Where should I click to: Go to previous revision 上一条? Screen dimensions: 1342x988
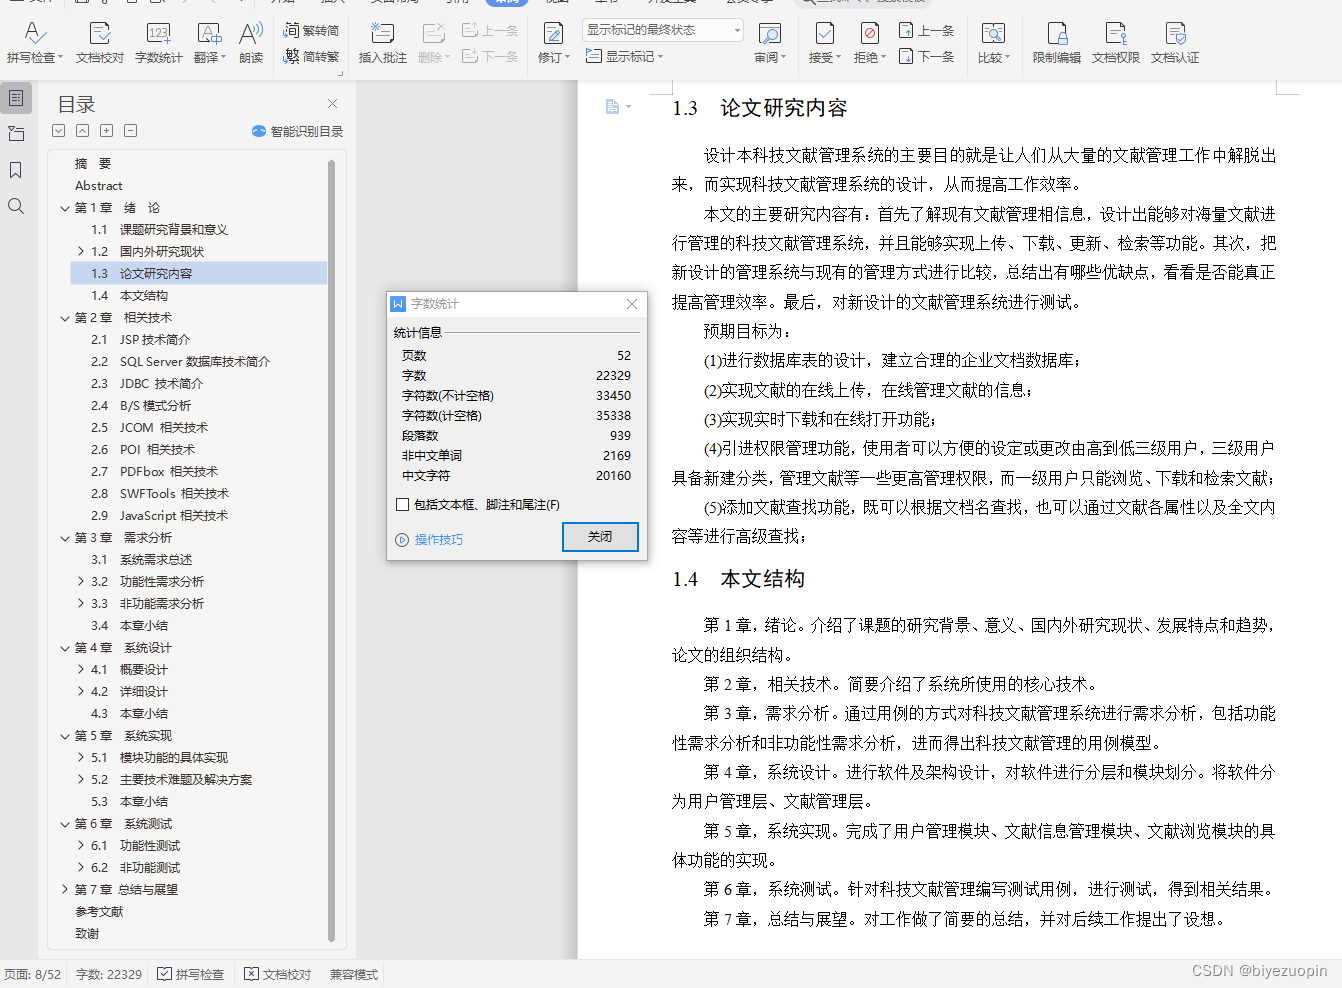(x=926, y=31)
